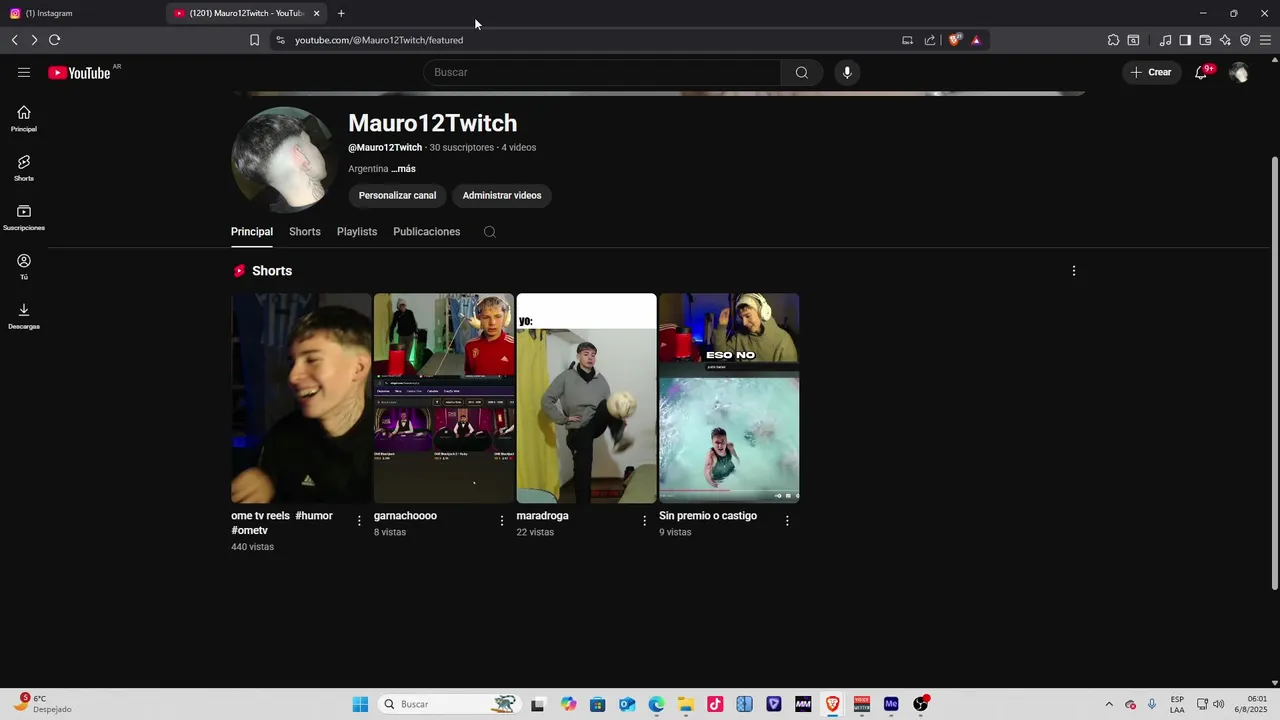Open Suscripciones in the left sidebar

click(x=24, y=218)
